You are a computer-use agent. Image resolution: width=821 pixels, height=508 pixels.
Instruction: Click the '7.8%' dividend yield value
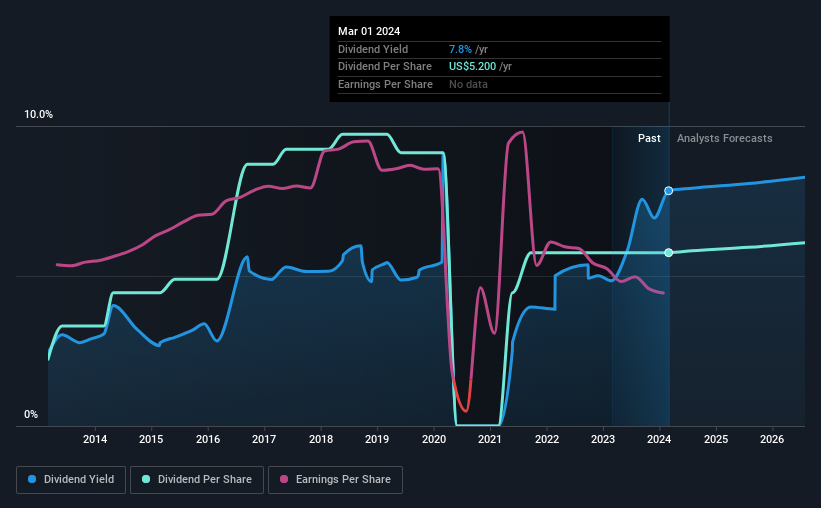pyautogui.click(x=460, y=49)
